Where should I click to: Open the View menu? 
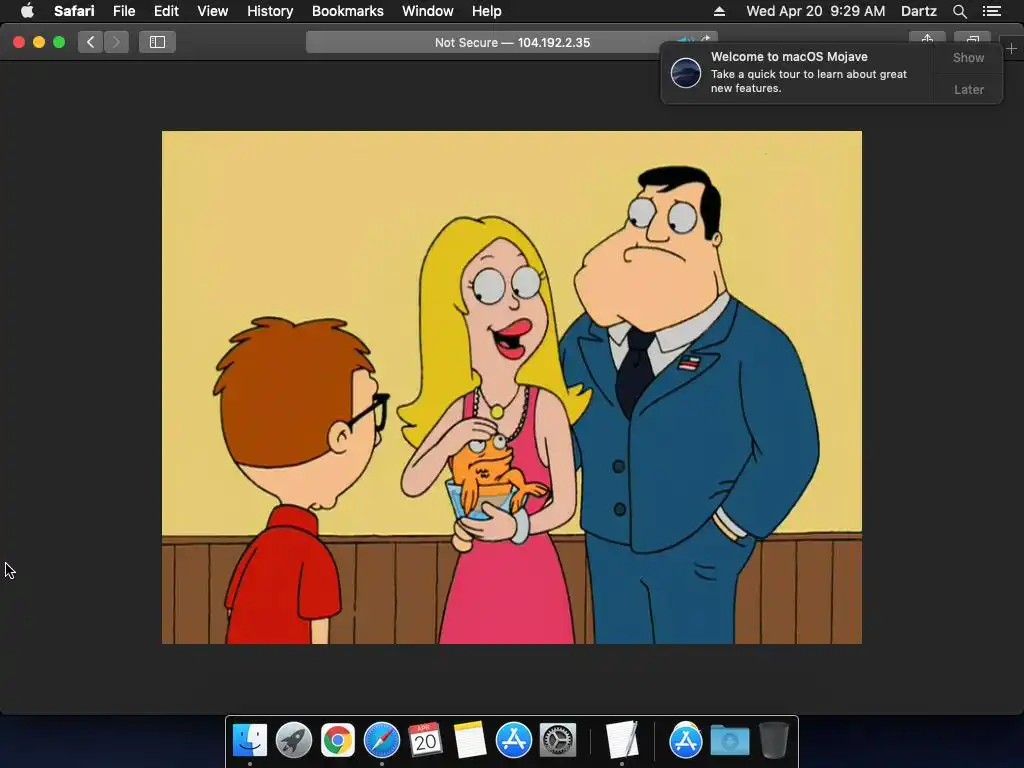tap(212, 11)
